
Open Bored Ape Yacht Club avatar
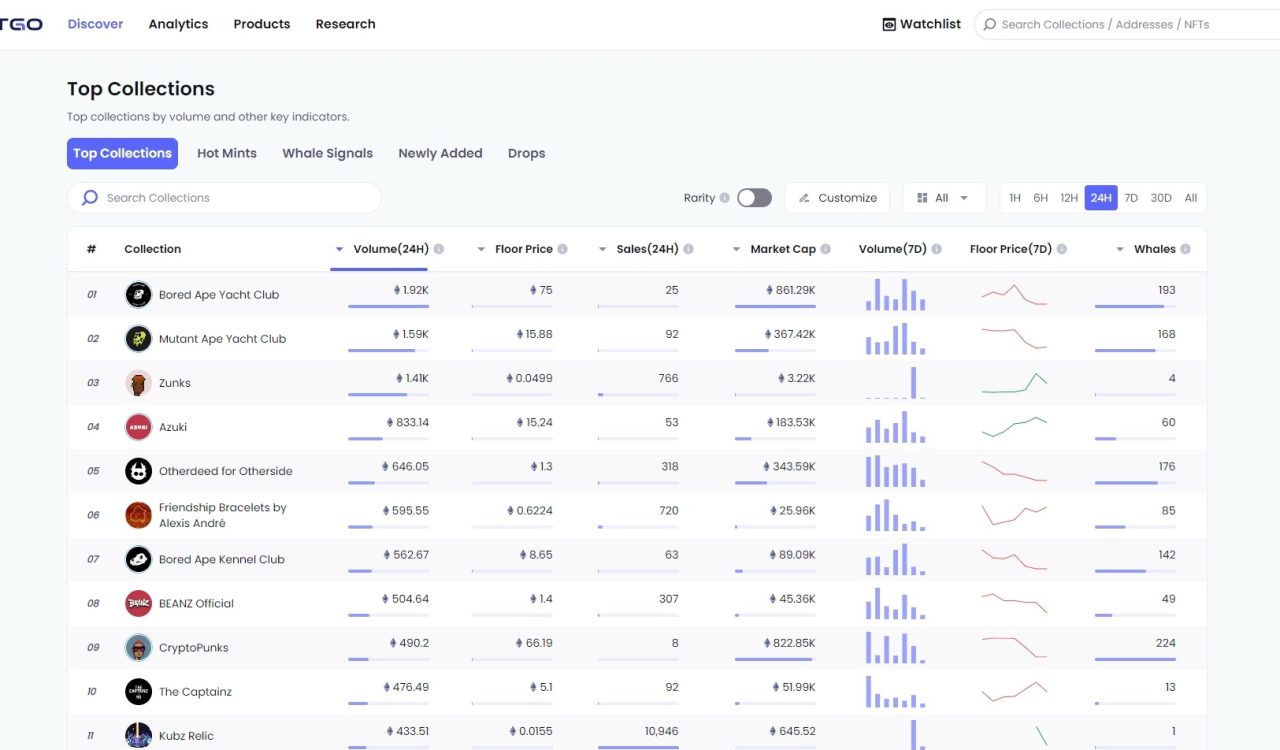pos(138,295)
